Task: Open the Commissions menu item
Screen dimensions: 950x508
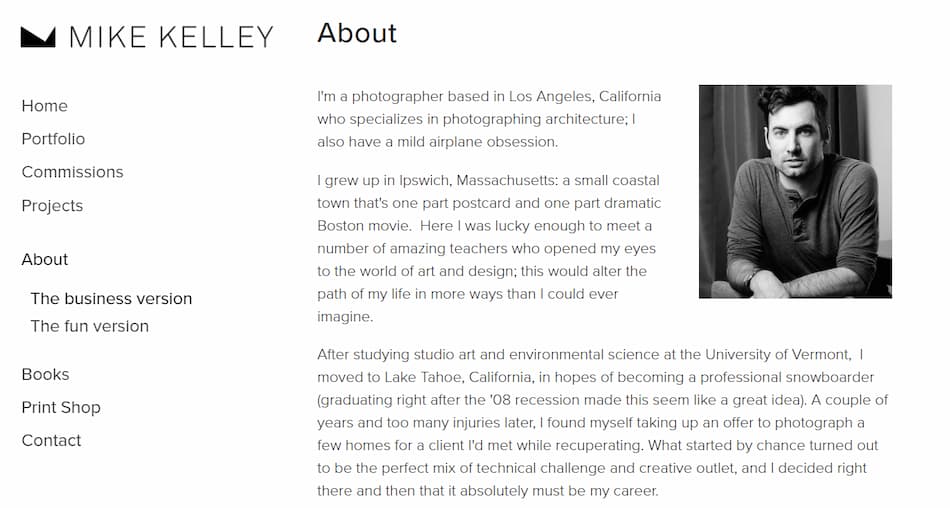Action: pyautogui.click(x=72, y=172)
